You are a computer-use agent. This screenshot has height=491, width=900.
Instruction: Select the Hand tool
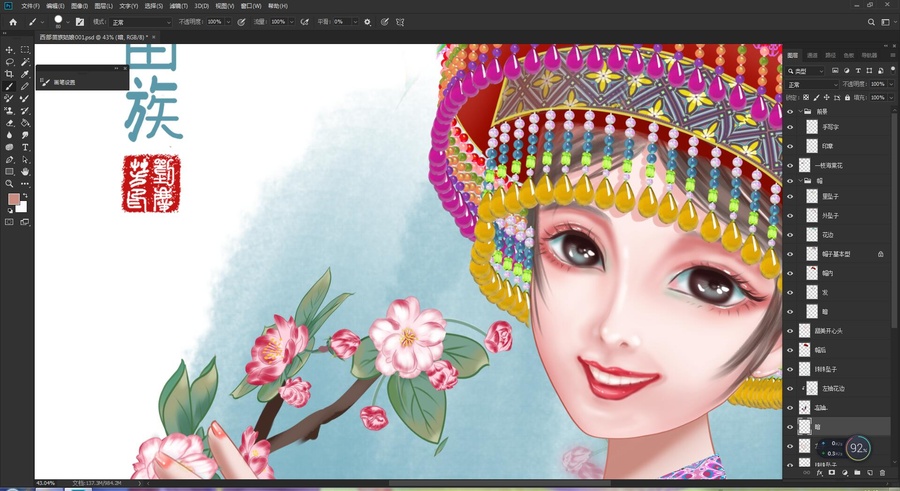coord(25,172)
